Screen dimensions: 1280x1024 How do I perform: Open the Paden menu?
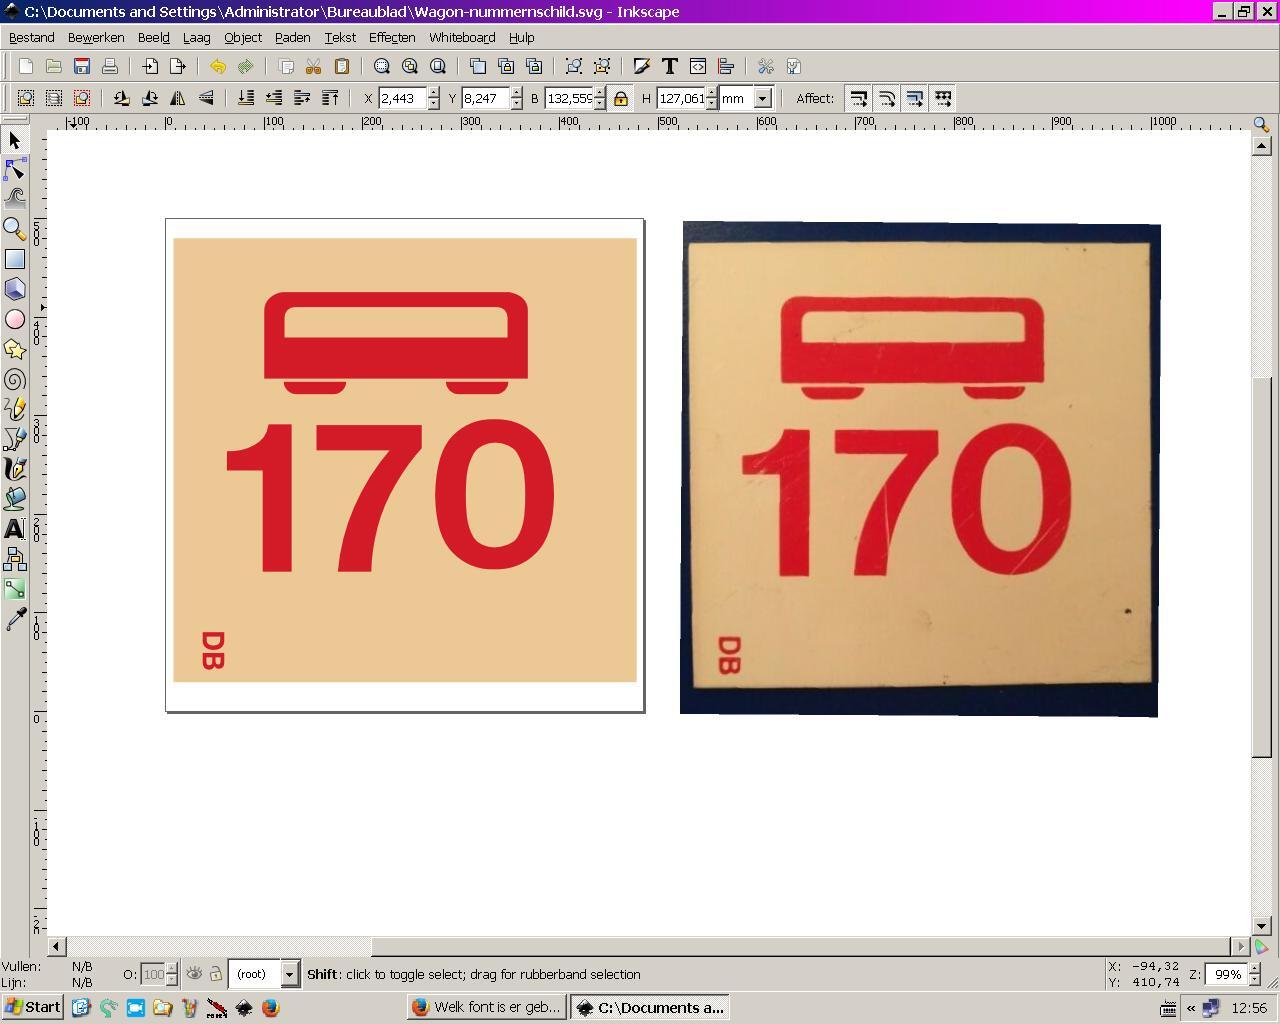[292, 37]
